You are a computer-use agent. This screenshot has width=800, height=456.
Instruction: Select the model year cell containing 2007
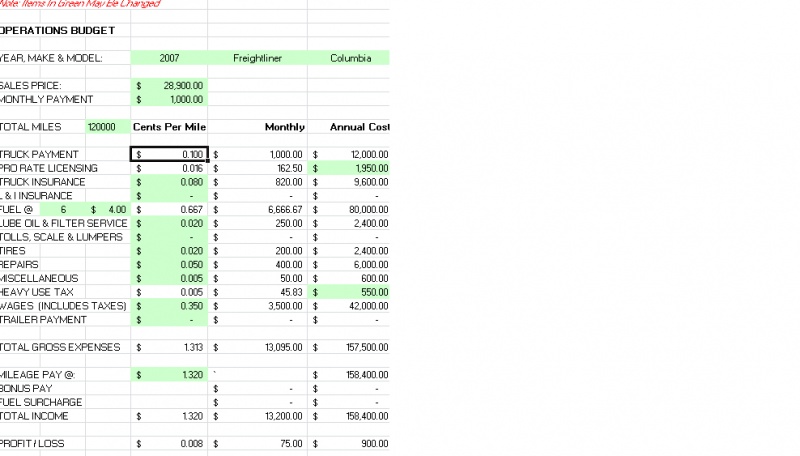pyautogui.click(x=169, y=58)
